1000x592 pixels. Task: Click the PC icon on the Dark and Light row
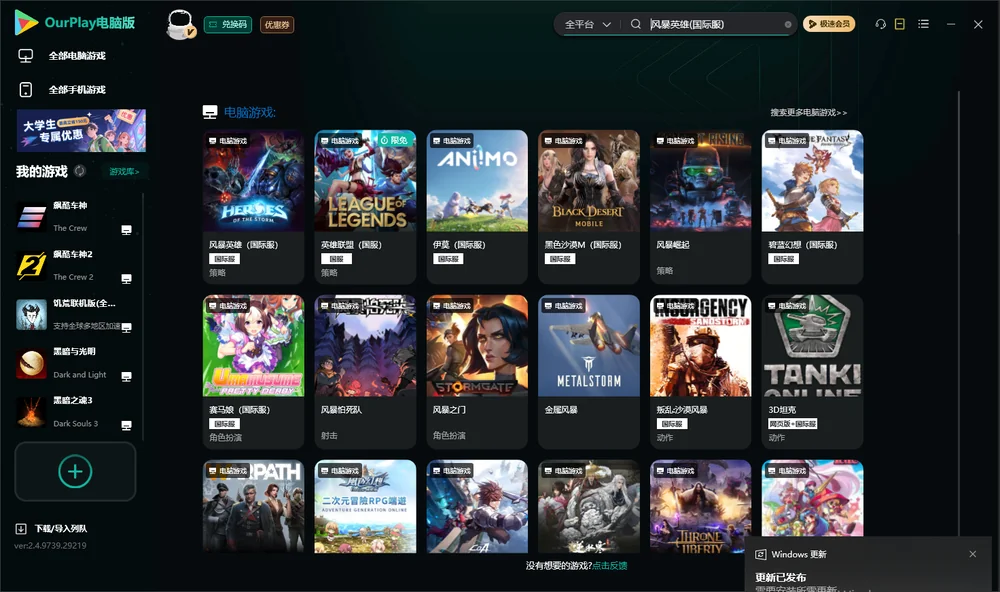coord(126,376)
